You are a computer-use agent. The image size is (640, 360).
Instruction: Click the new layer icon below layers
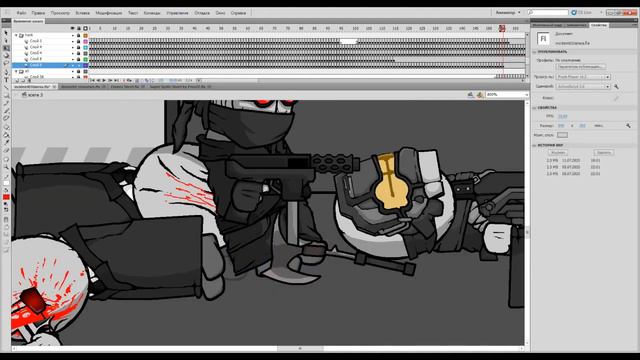pyautogui.click(x=17, y=81)
